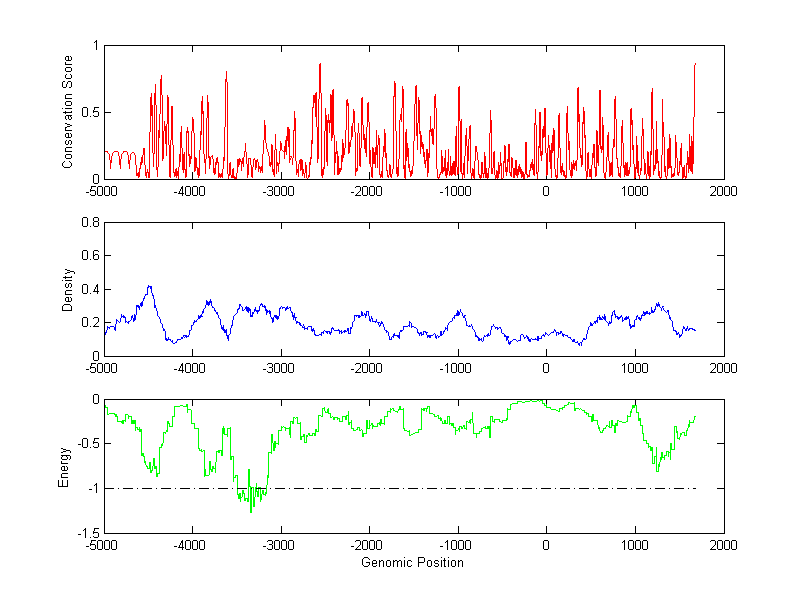Image resolution: width=800 pixels, height=599 pixels.
Task: Click x-tick "-2000" under Energy plot
Action: (366, 545)
